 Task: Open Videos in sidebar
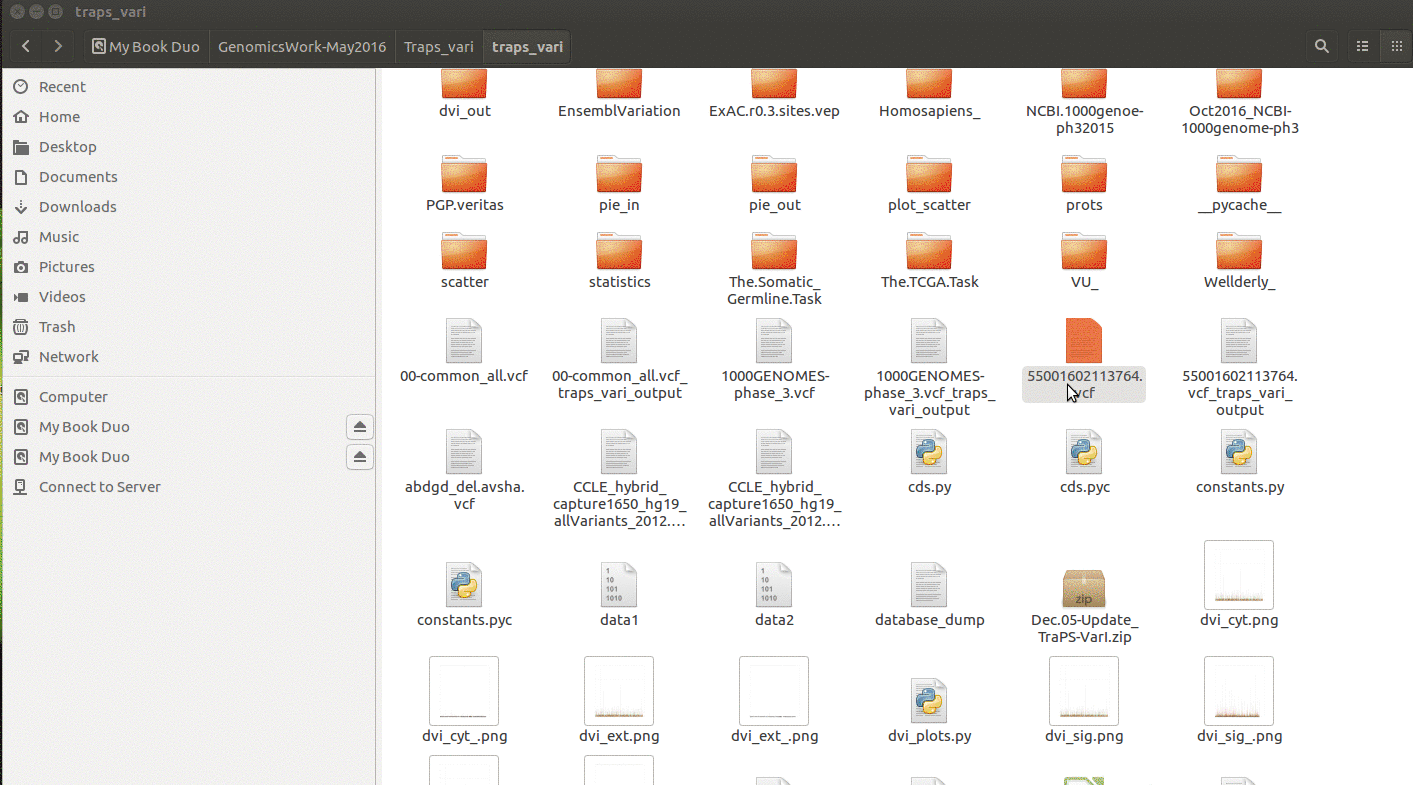click(62, 297)
